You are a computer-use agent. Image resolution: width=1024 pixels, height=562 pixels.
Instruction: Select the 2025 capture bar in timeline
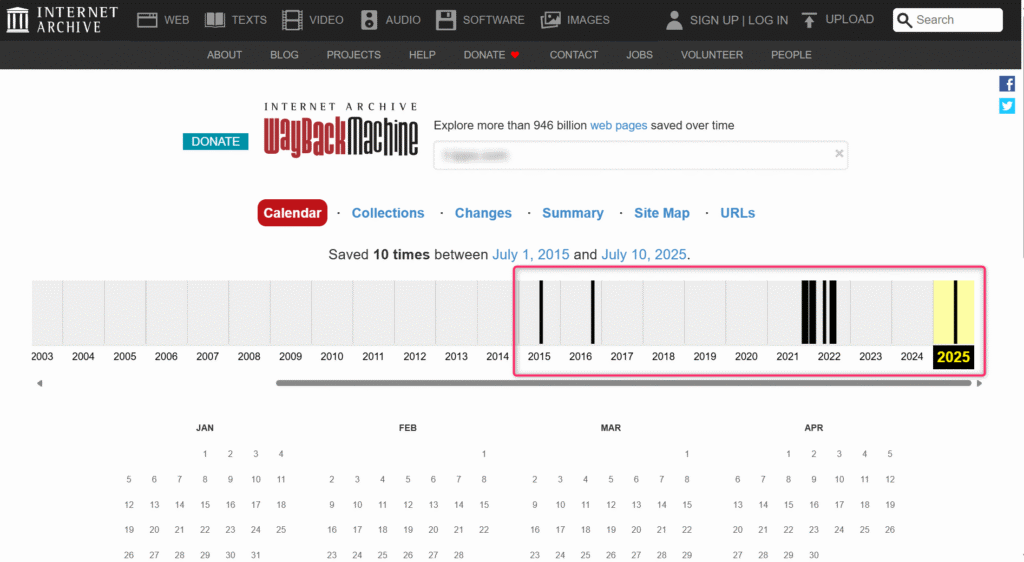tap(955, 312)
